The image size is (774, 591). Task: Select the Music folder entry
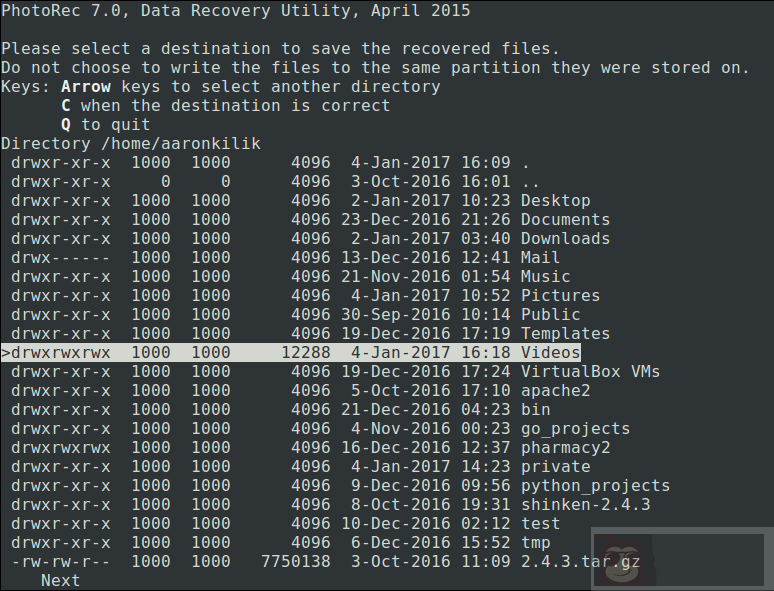tap(545, 277)
